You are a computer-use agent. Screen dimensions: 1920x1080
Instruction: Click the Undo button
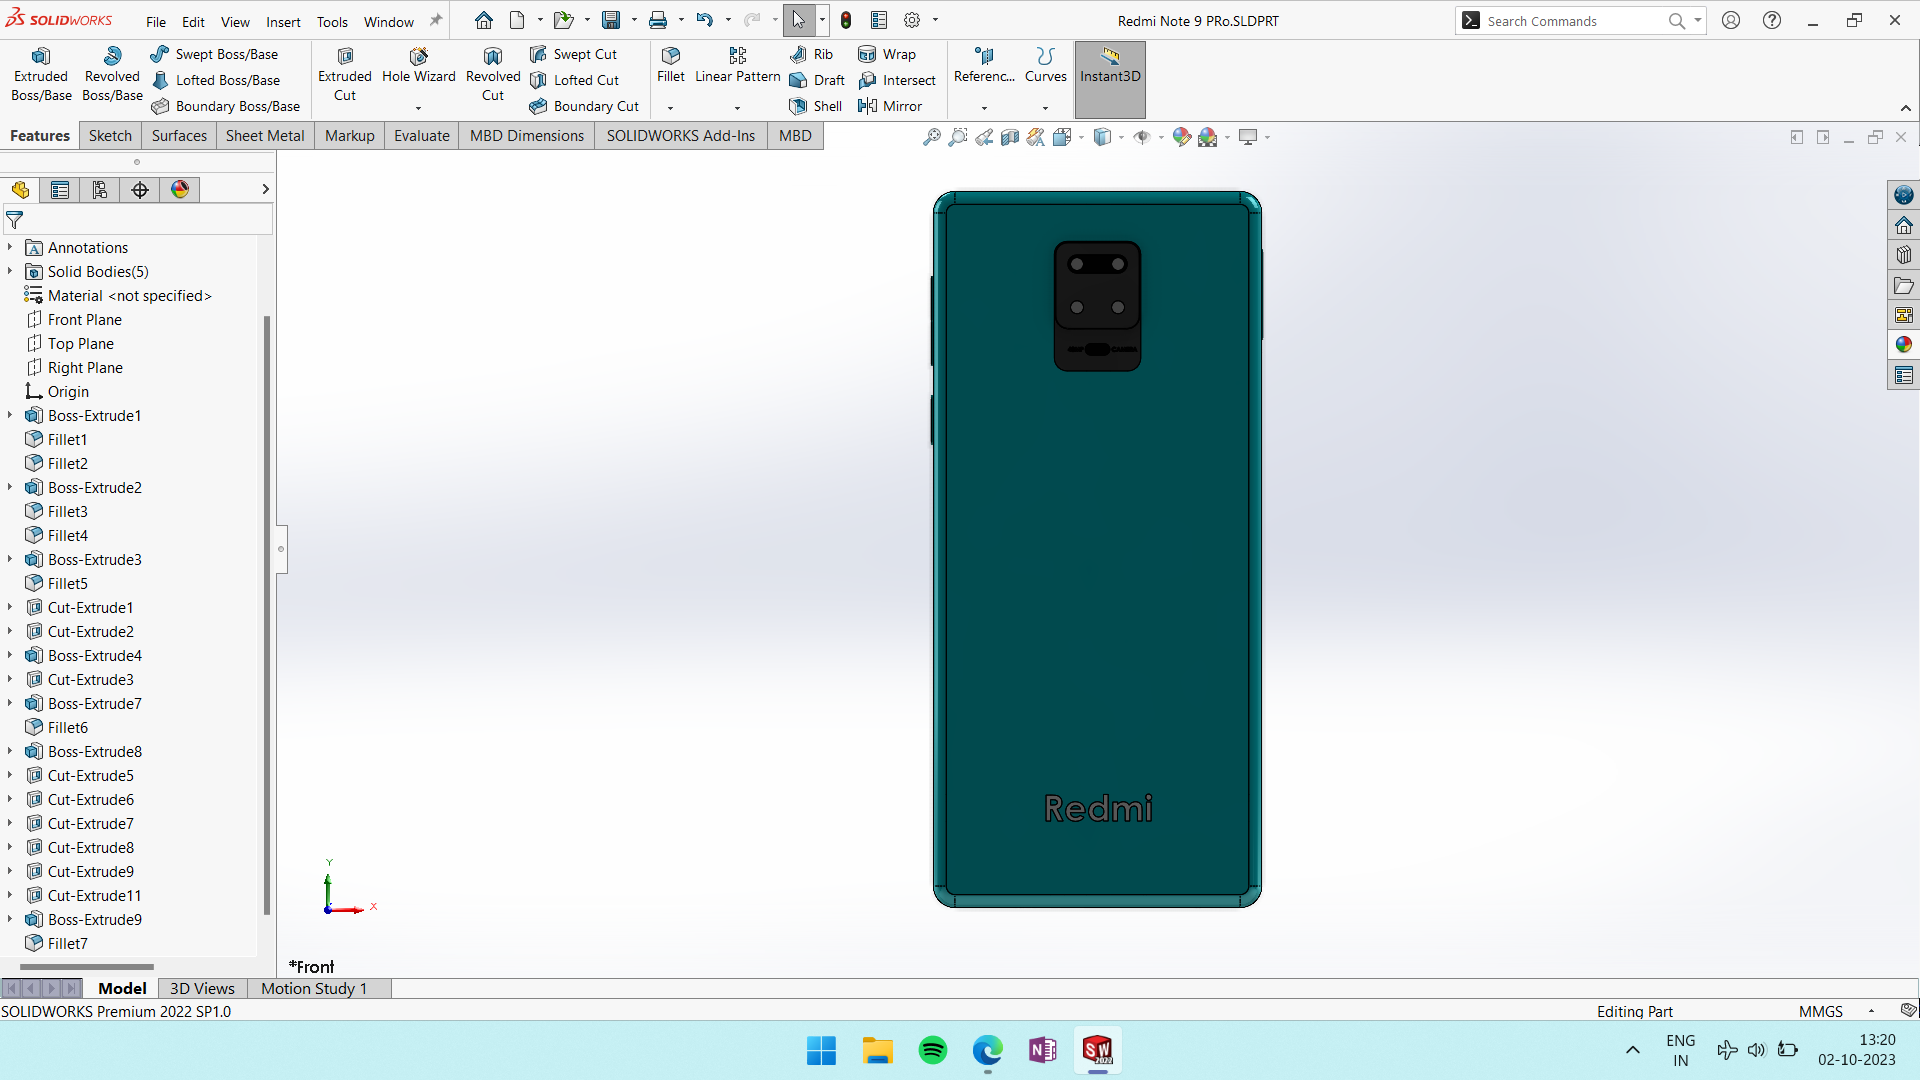click(x=705, y=20)
